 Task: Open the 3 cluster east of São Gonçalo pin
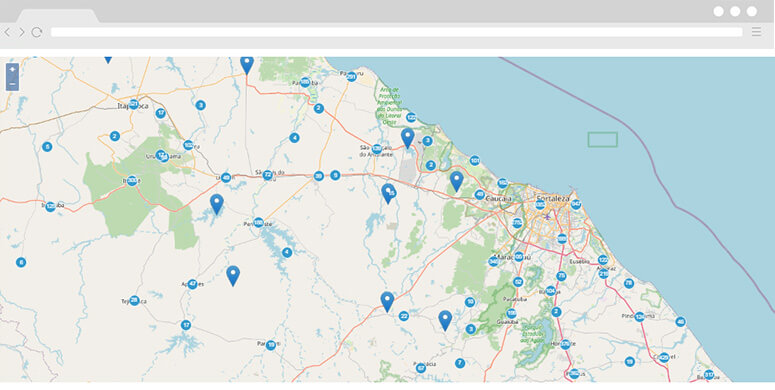[x=428, y=141]
